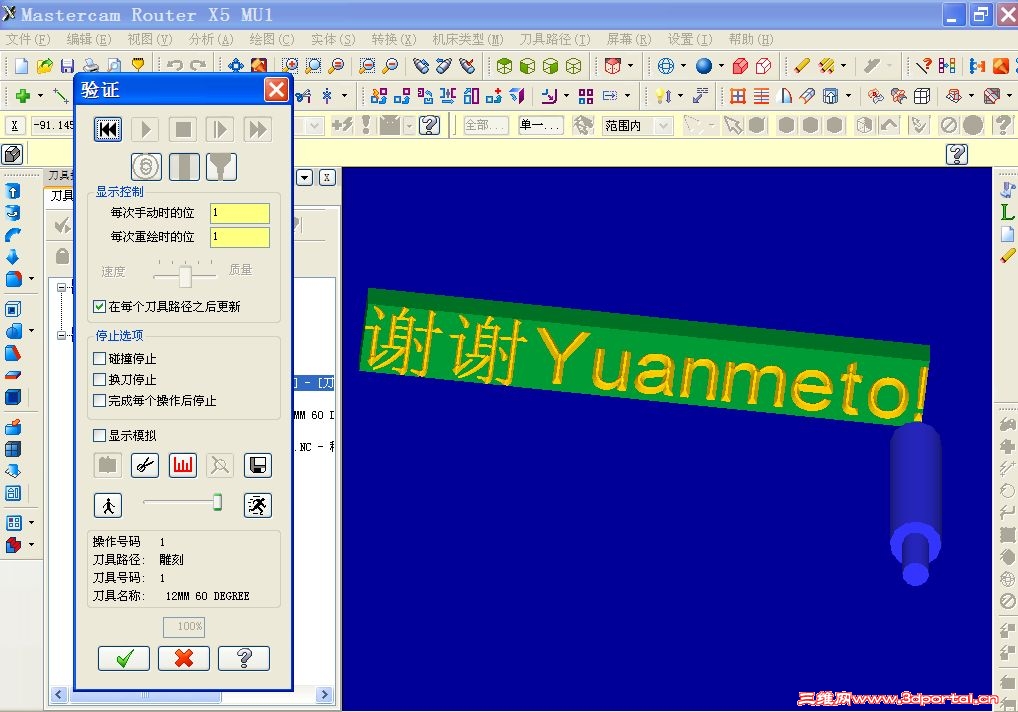Expand dropdown arrow beside the blue sphere icon
Viewport: 1018px width, 712px height.
tap(721, 66)
